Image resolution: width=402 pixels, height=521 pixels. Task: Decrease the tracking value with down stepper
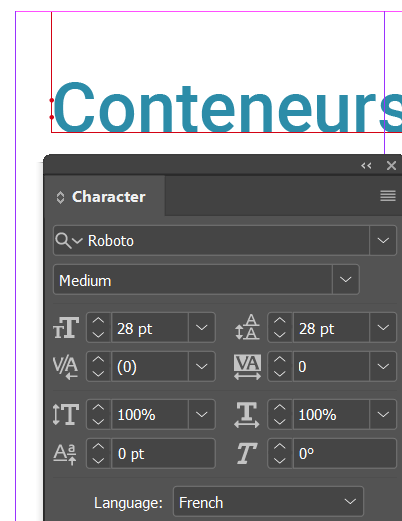point(280,373)
